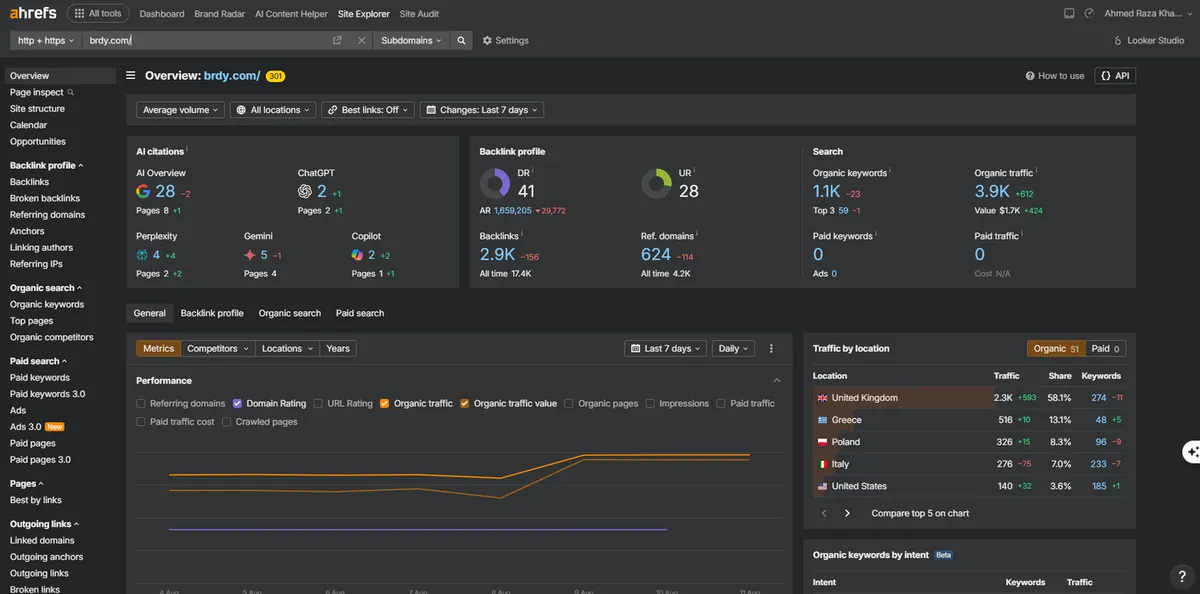Open How to use help

pos(1055,76)
